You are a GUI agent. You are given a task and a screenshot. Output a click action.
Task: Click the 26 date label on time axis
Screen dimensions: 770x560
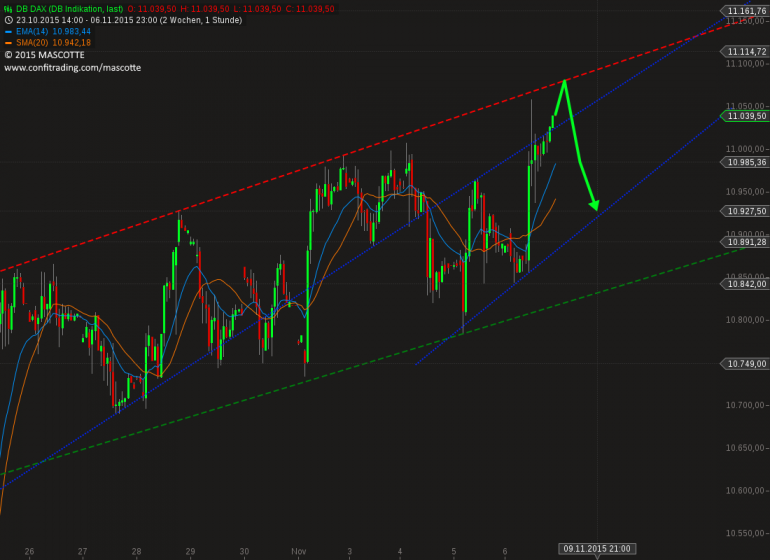[x=29, y=551]
